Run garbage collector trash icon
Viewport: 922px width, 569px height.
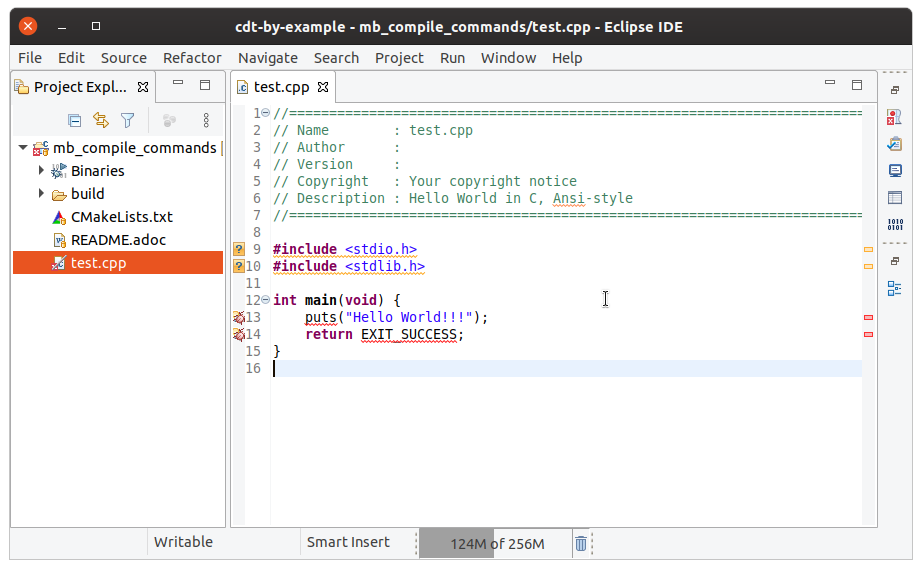pyautogui.click(x=581, y=543)
